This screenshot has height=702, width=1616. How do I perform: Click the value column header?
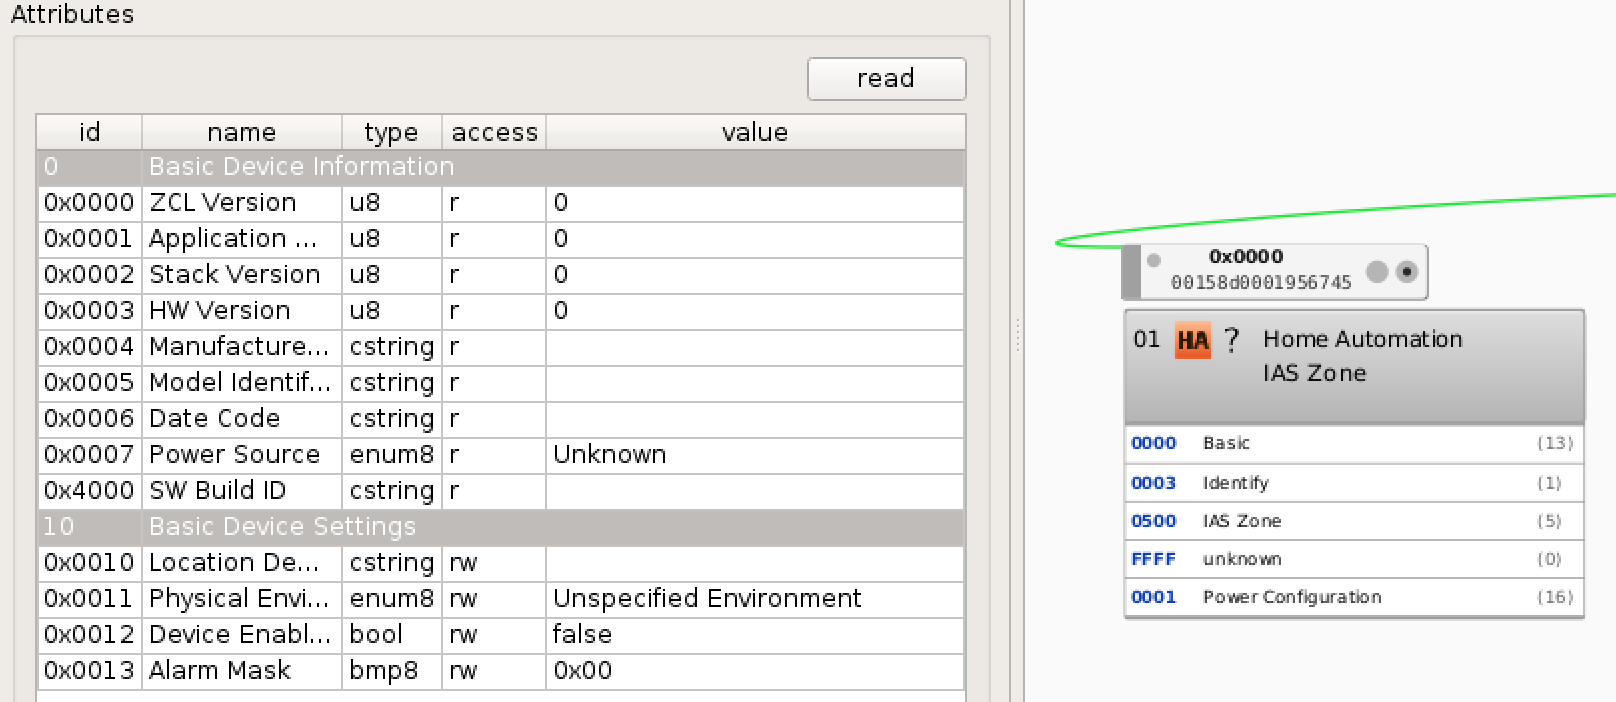755,132
